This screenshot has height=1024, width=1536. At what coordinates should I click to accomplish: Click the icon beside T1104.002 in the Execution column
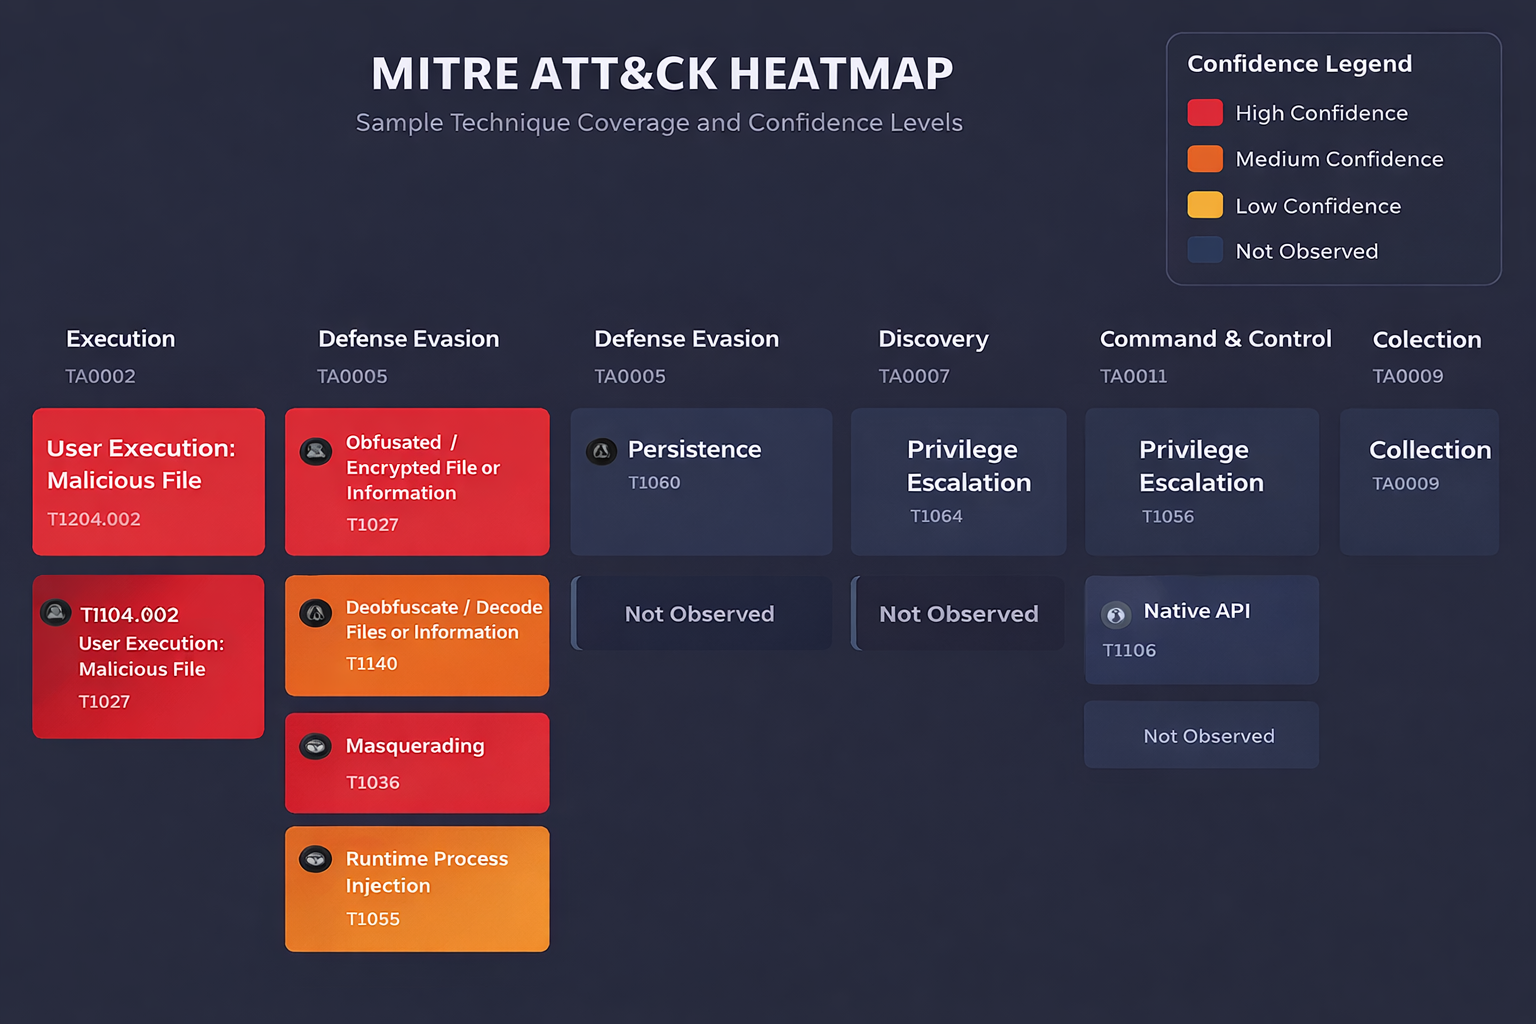coord(55,612)
